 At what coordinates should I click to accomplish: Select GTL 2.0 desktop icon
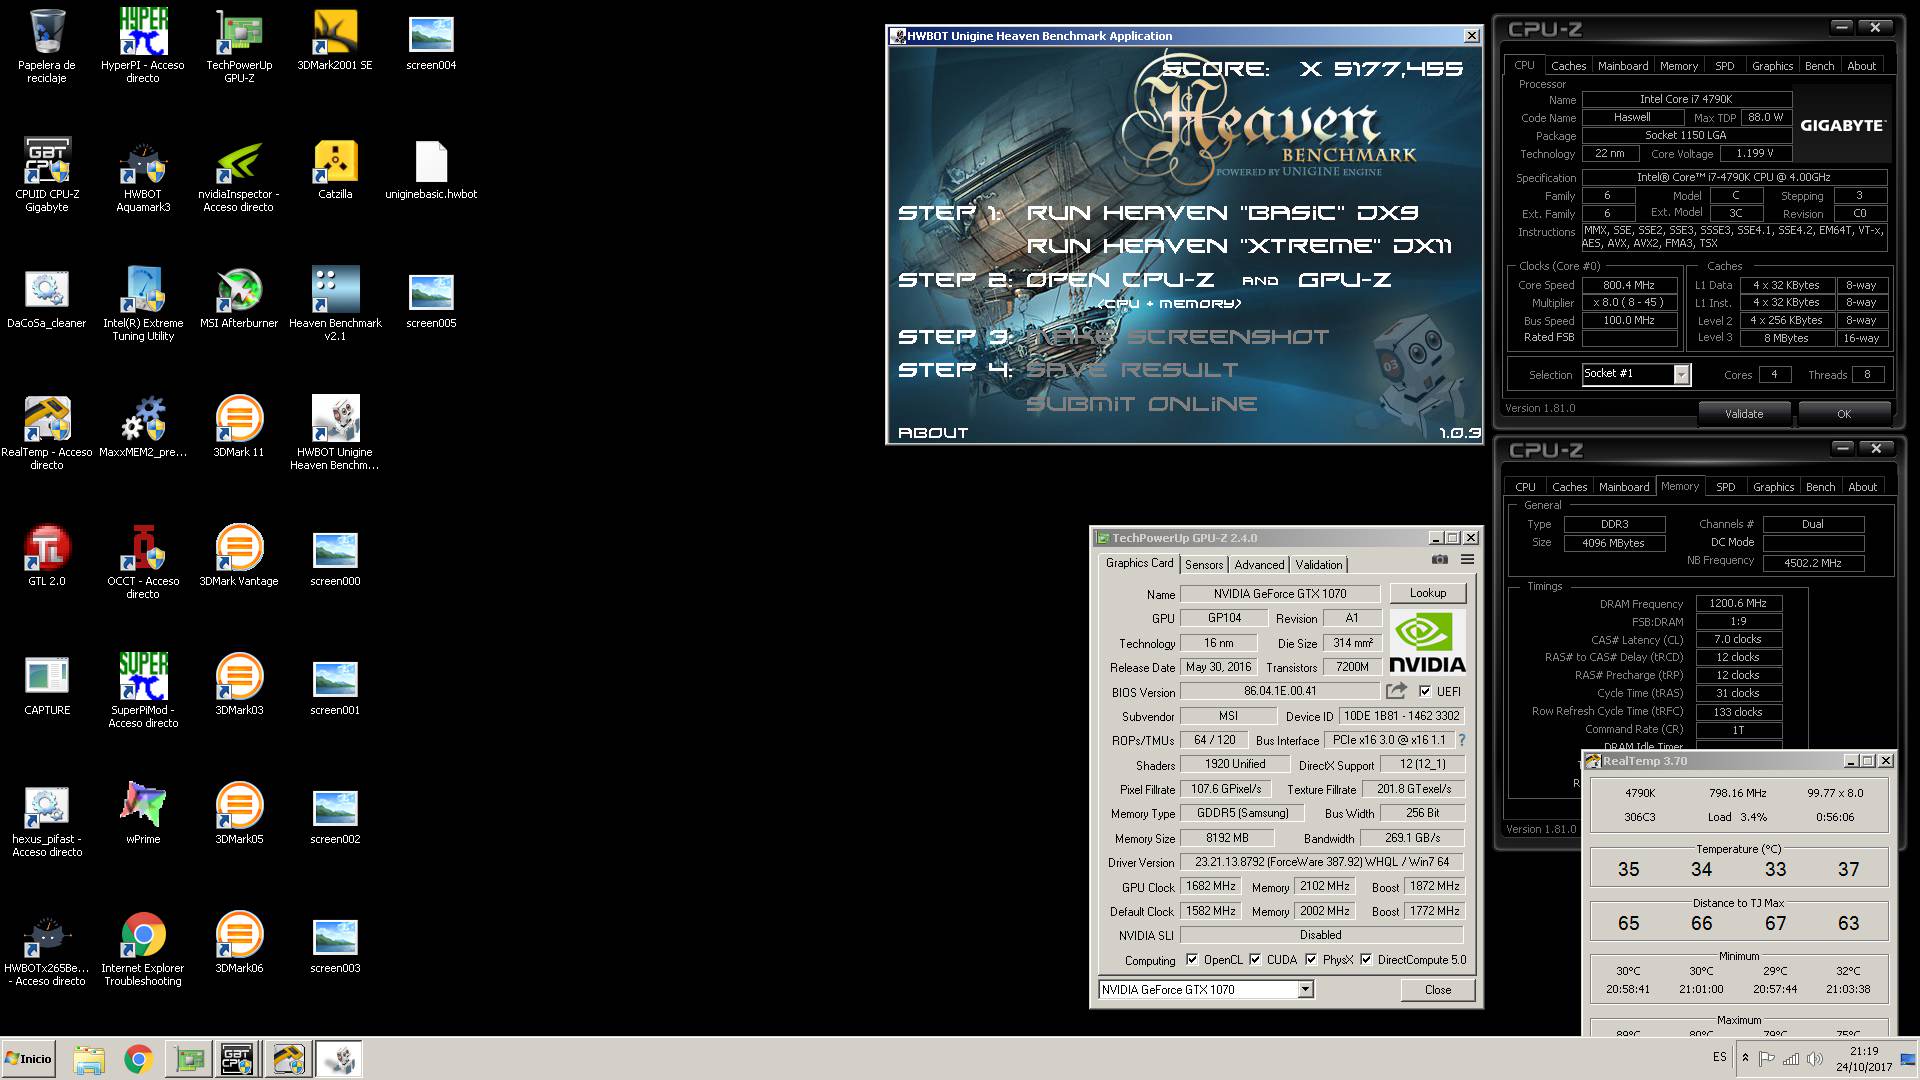(47, 555)
